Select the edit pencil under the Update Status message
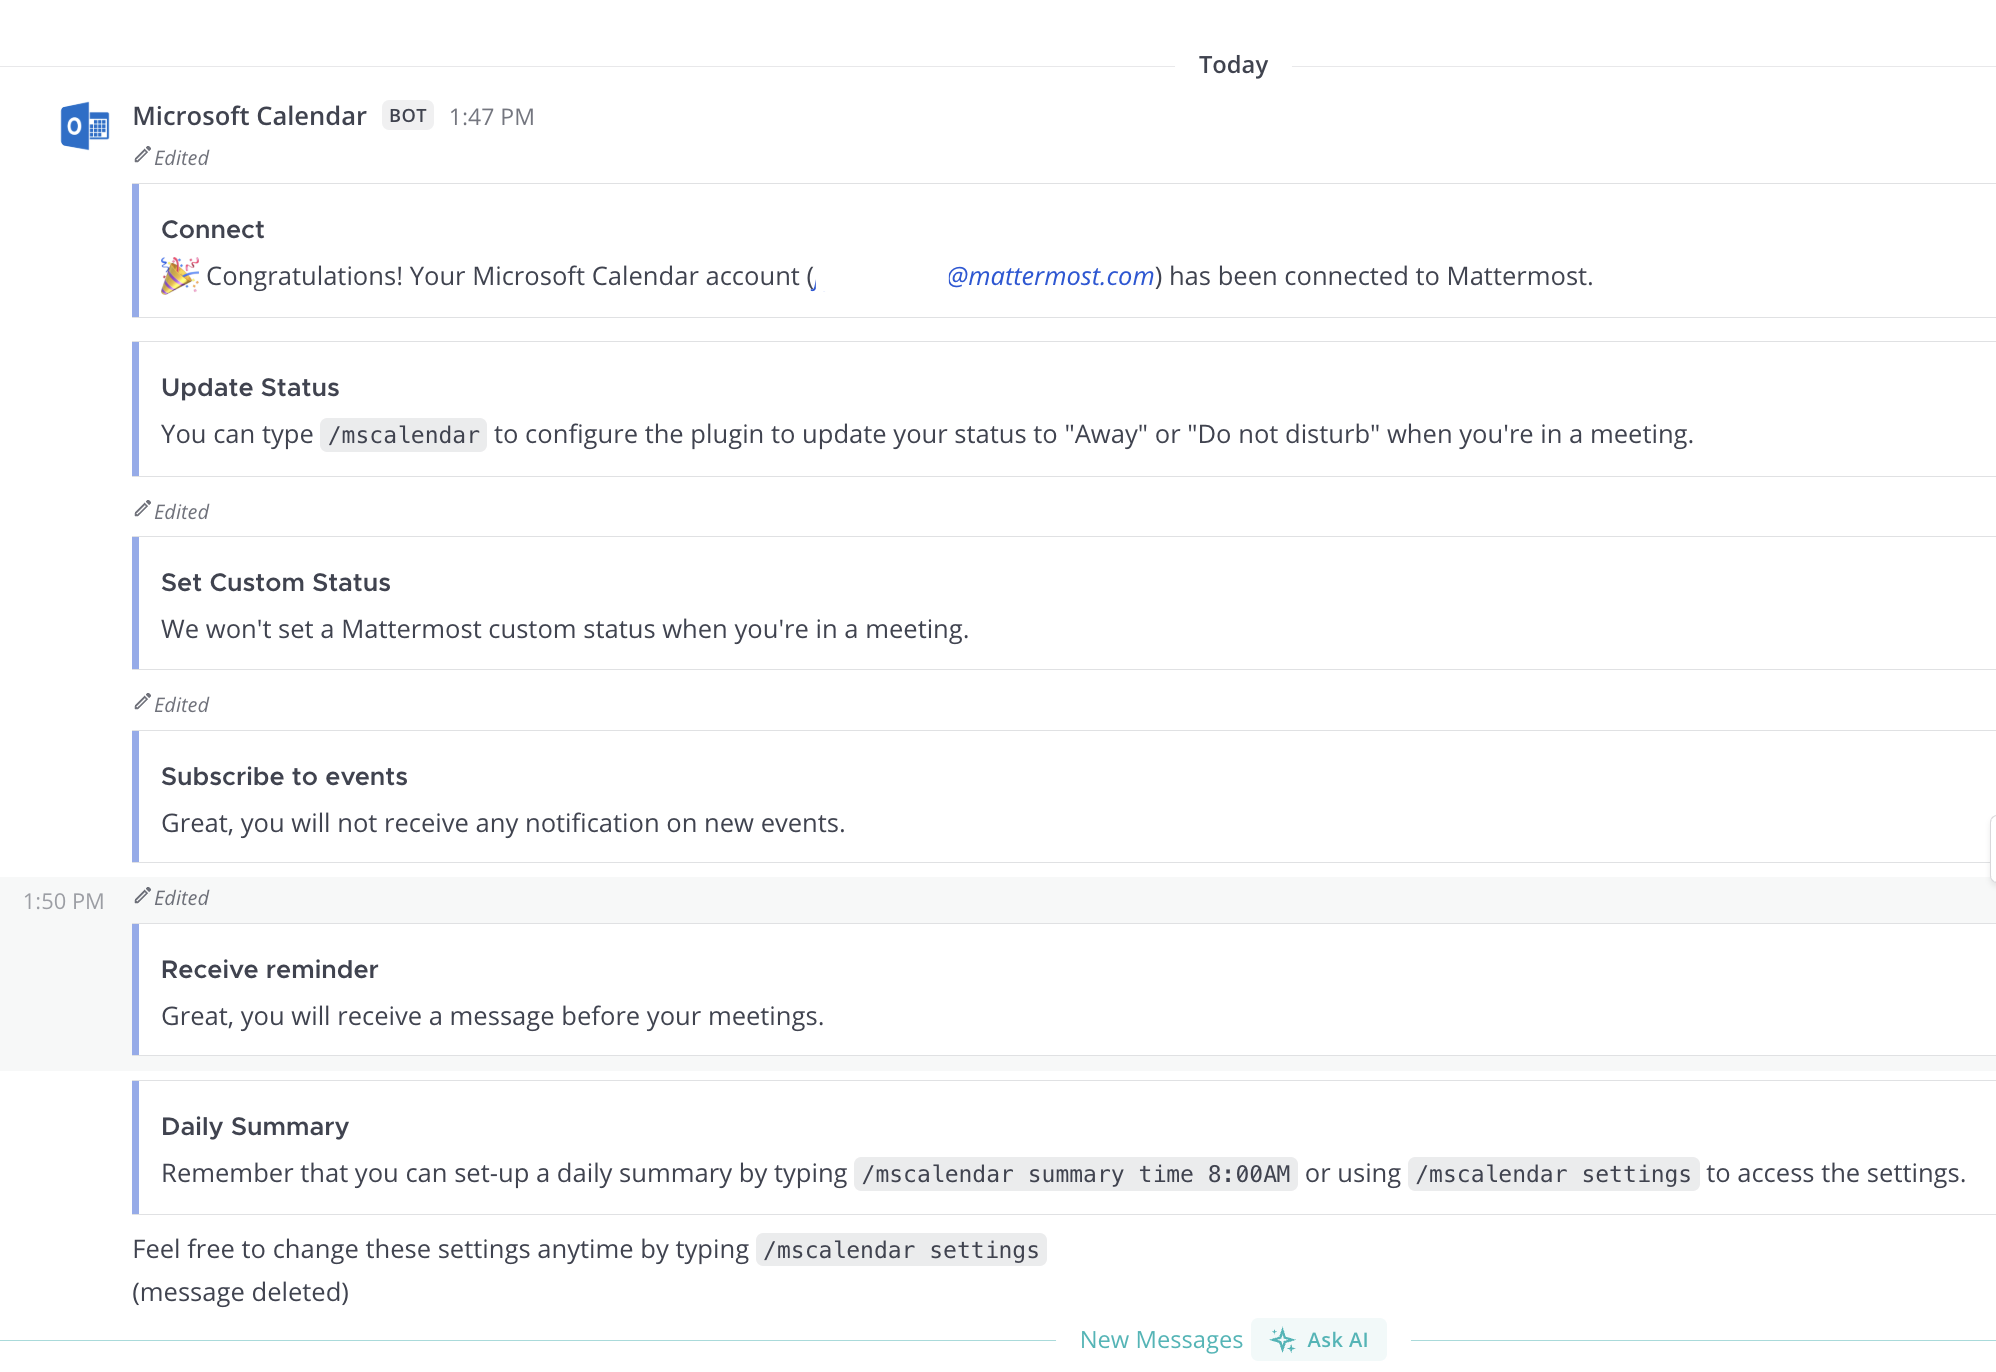The image size is (1996, 1372). pyautogui.click(x=143, y=507)
